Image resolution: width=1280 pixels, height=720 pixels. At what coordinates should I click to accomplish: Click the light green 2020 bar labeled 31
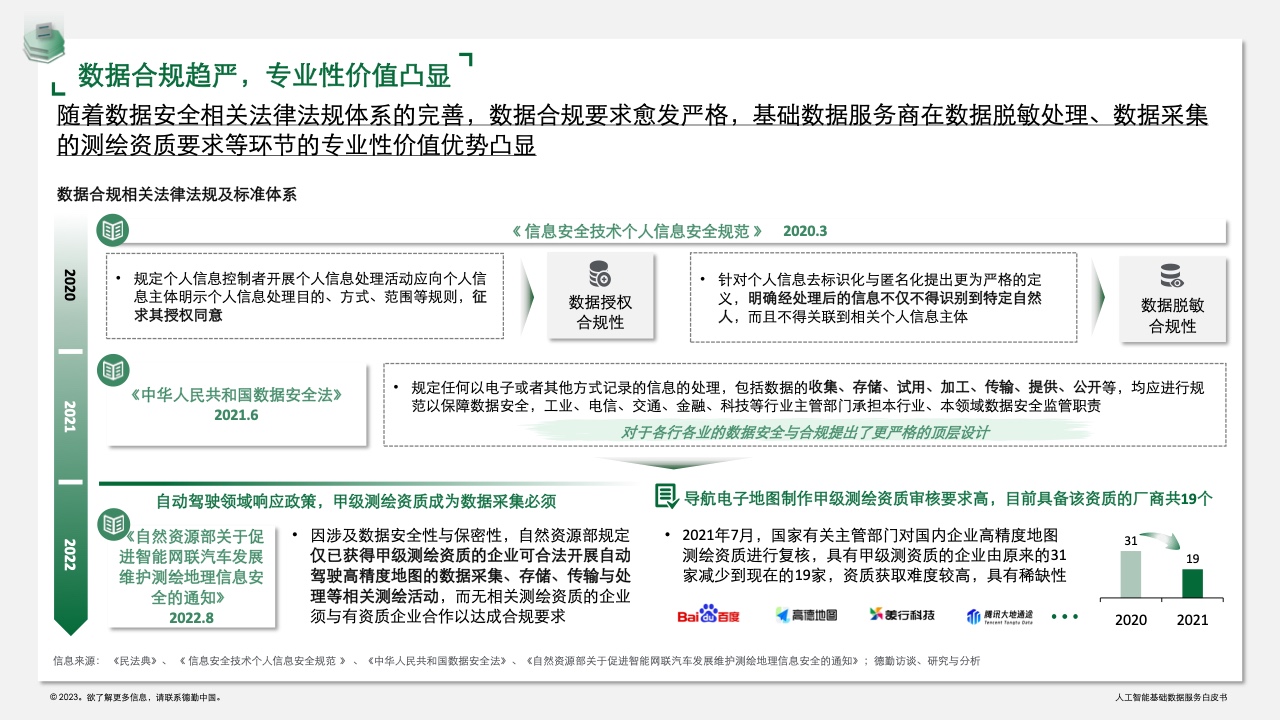[1131, 575]
